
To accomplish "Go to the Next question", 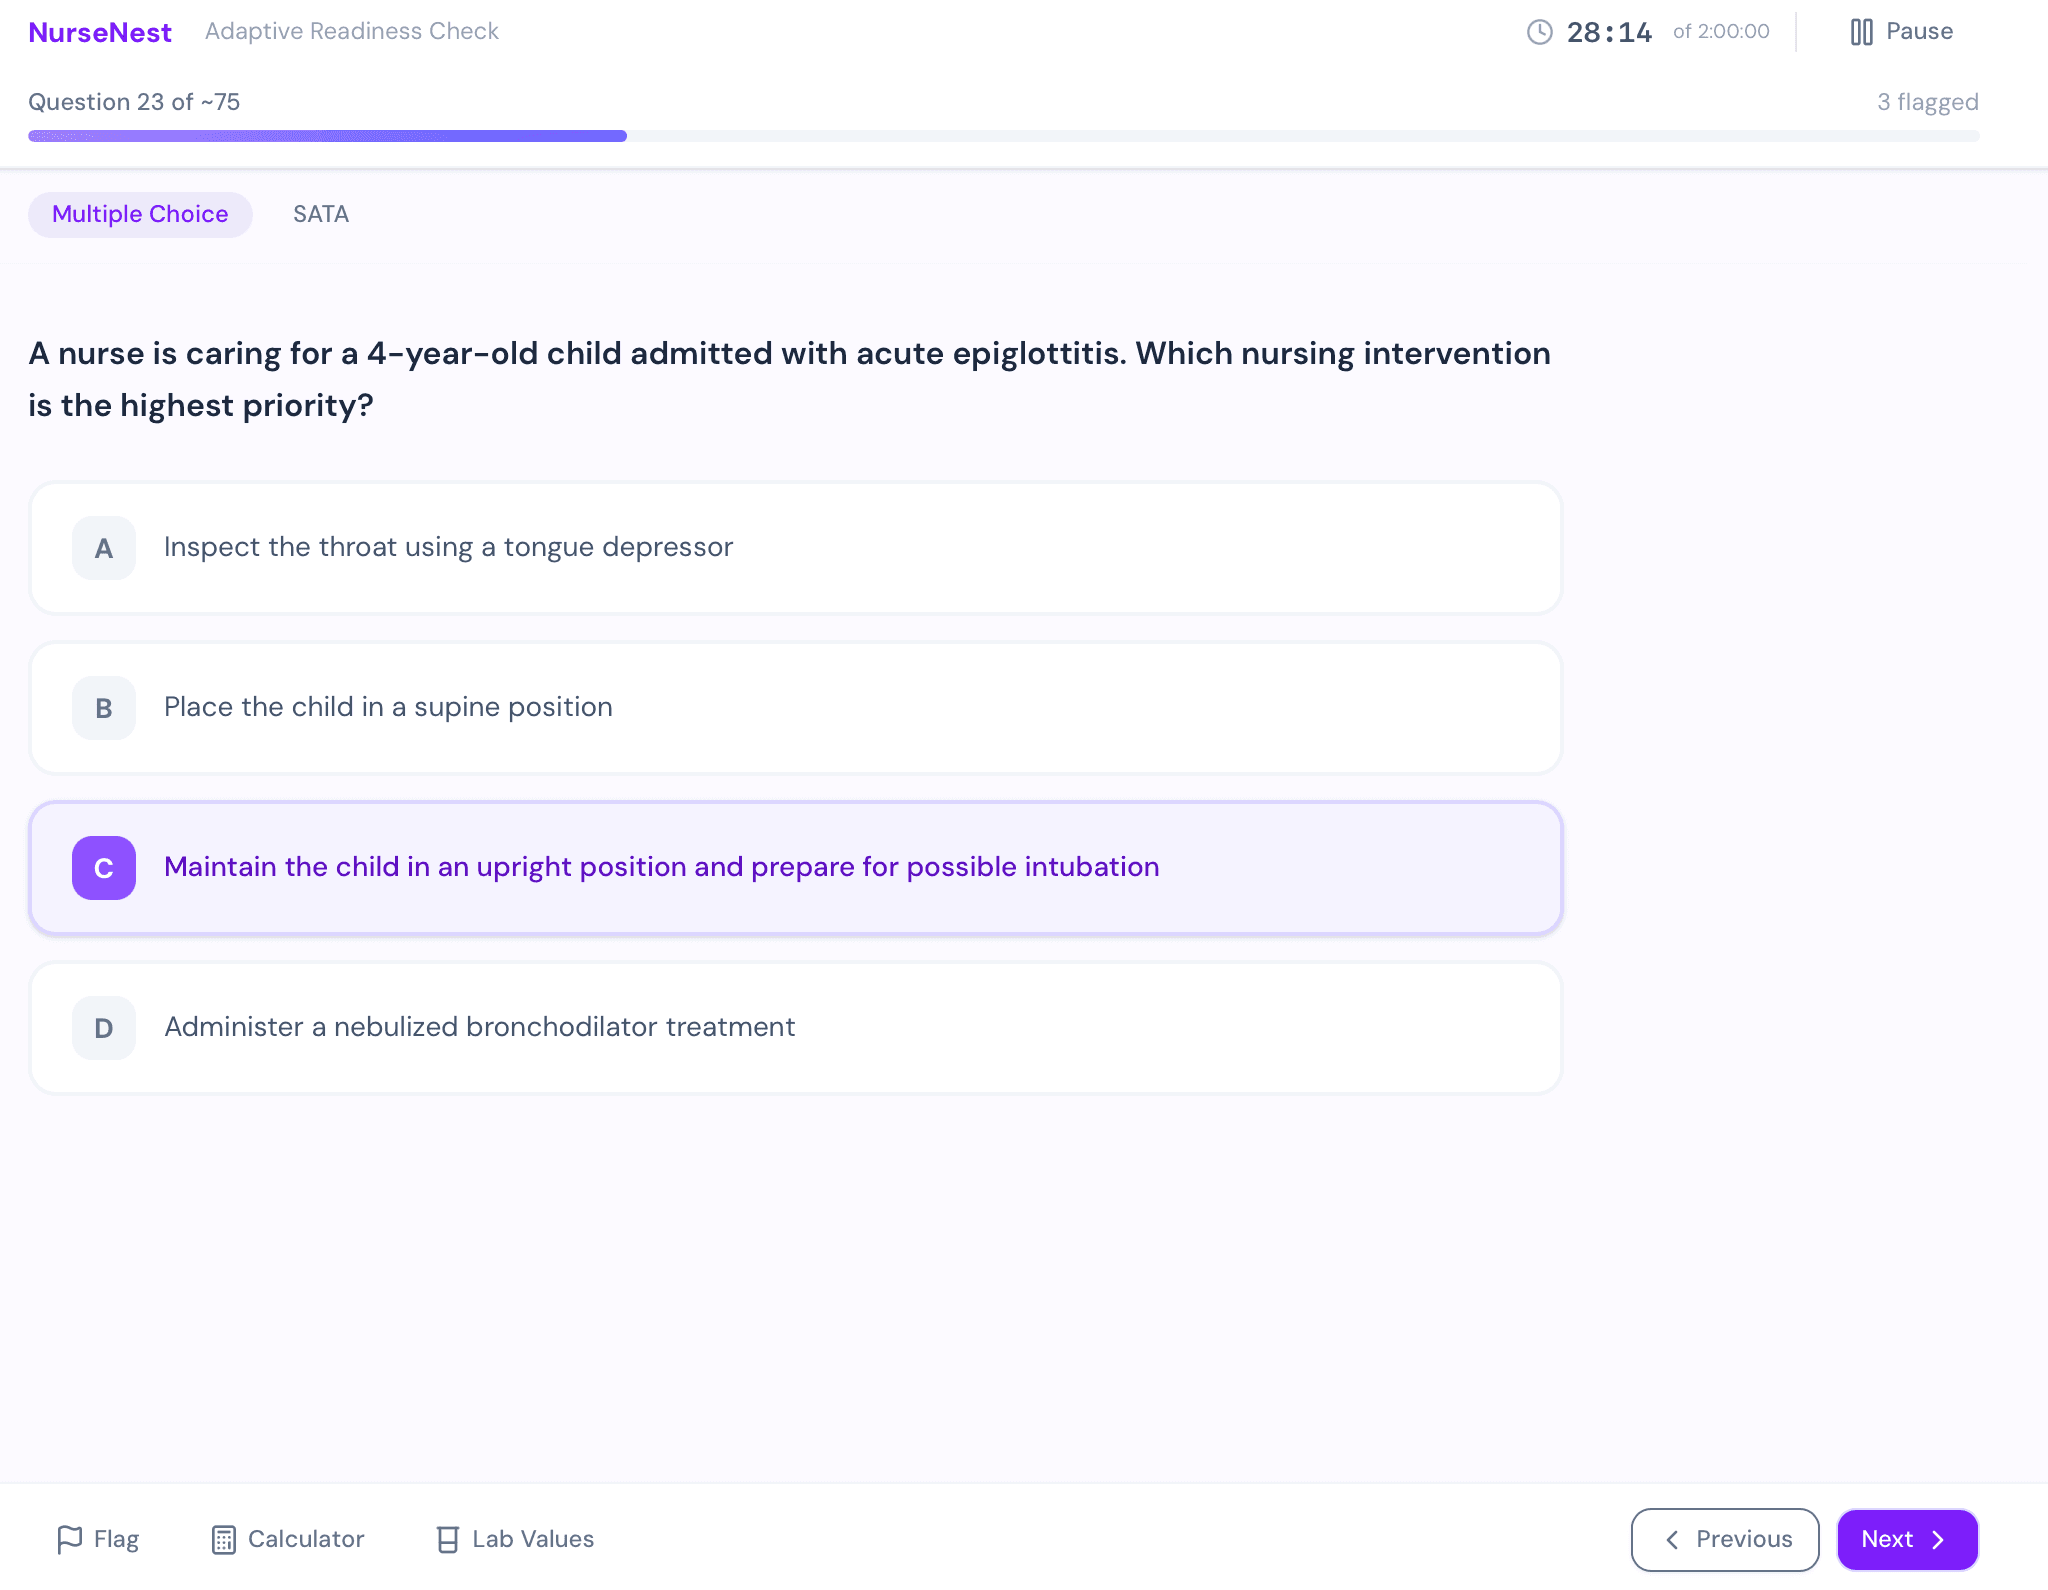I will [1906, 1540].
